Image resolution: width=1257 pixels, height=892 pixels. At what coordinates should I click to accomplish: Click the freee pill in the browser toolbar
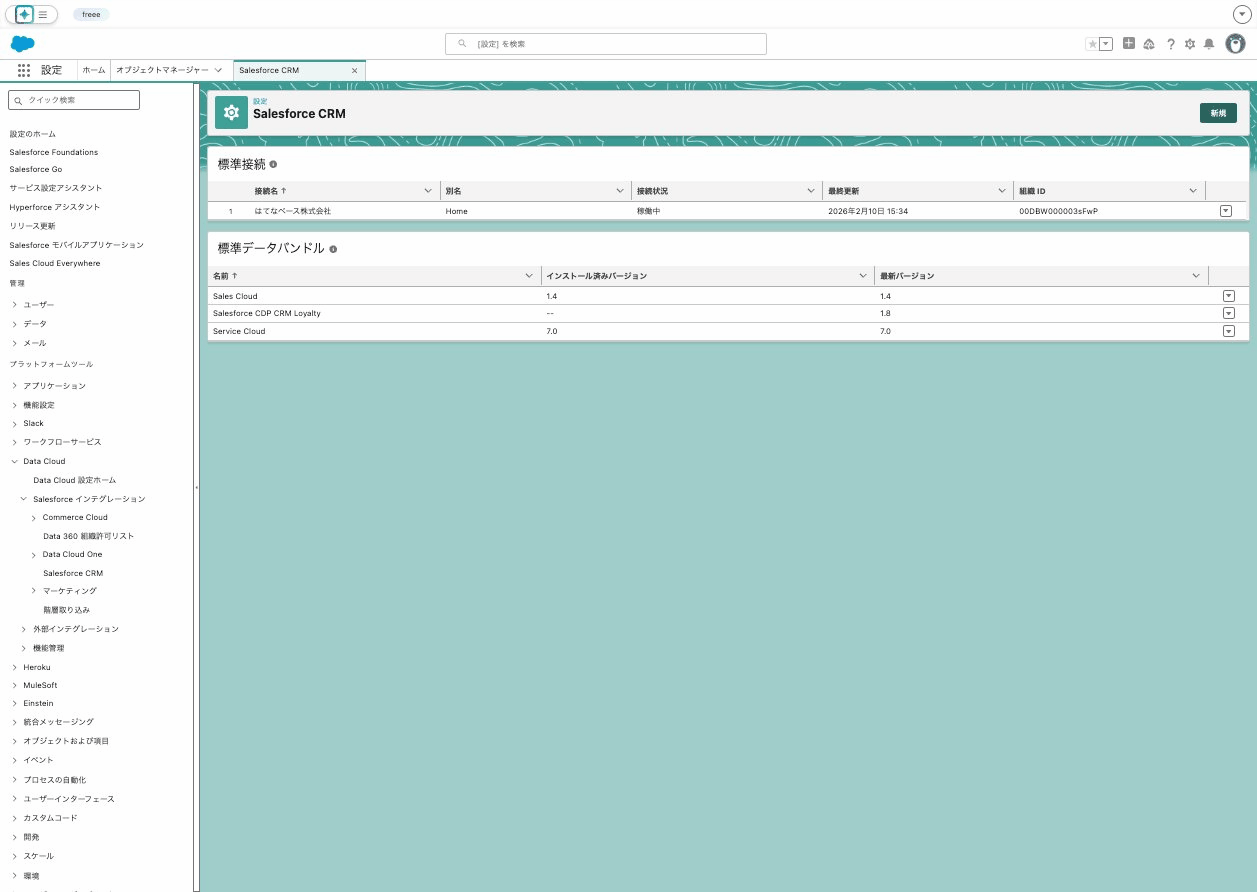90,14
